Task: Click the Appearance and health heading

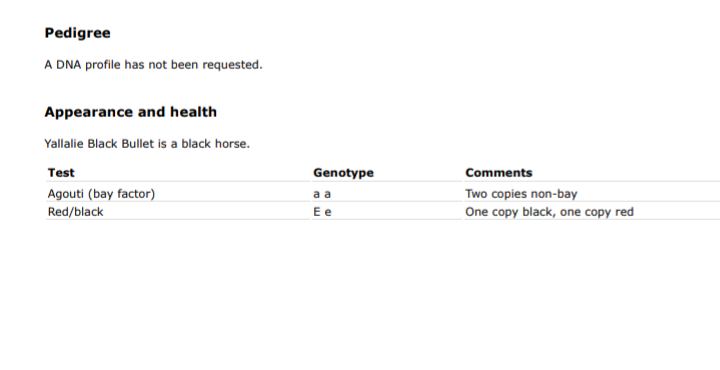Action: (130, 112)
